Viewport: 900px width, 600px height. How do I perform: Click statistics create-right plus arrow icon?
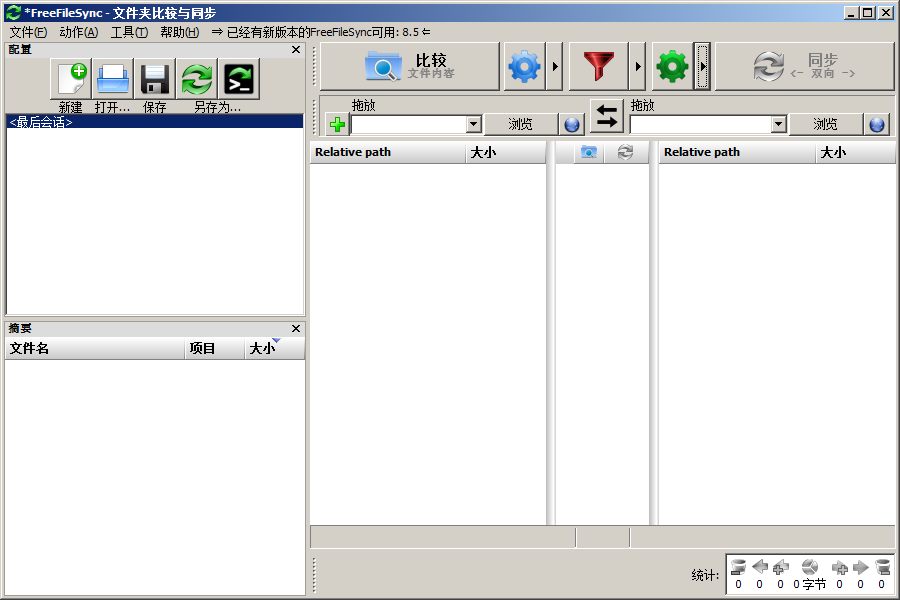point(840,567)
